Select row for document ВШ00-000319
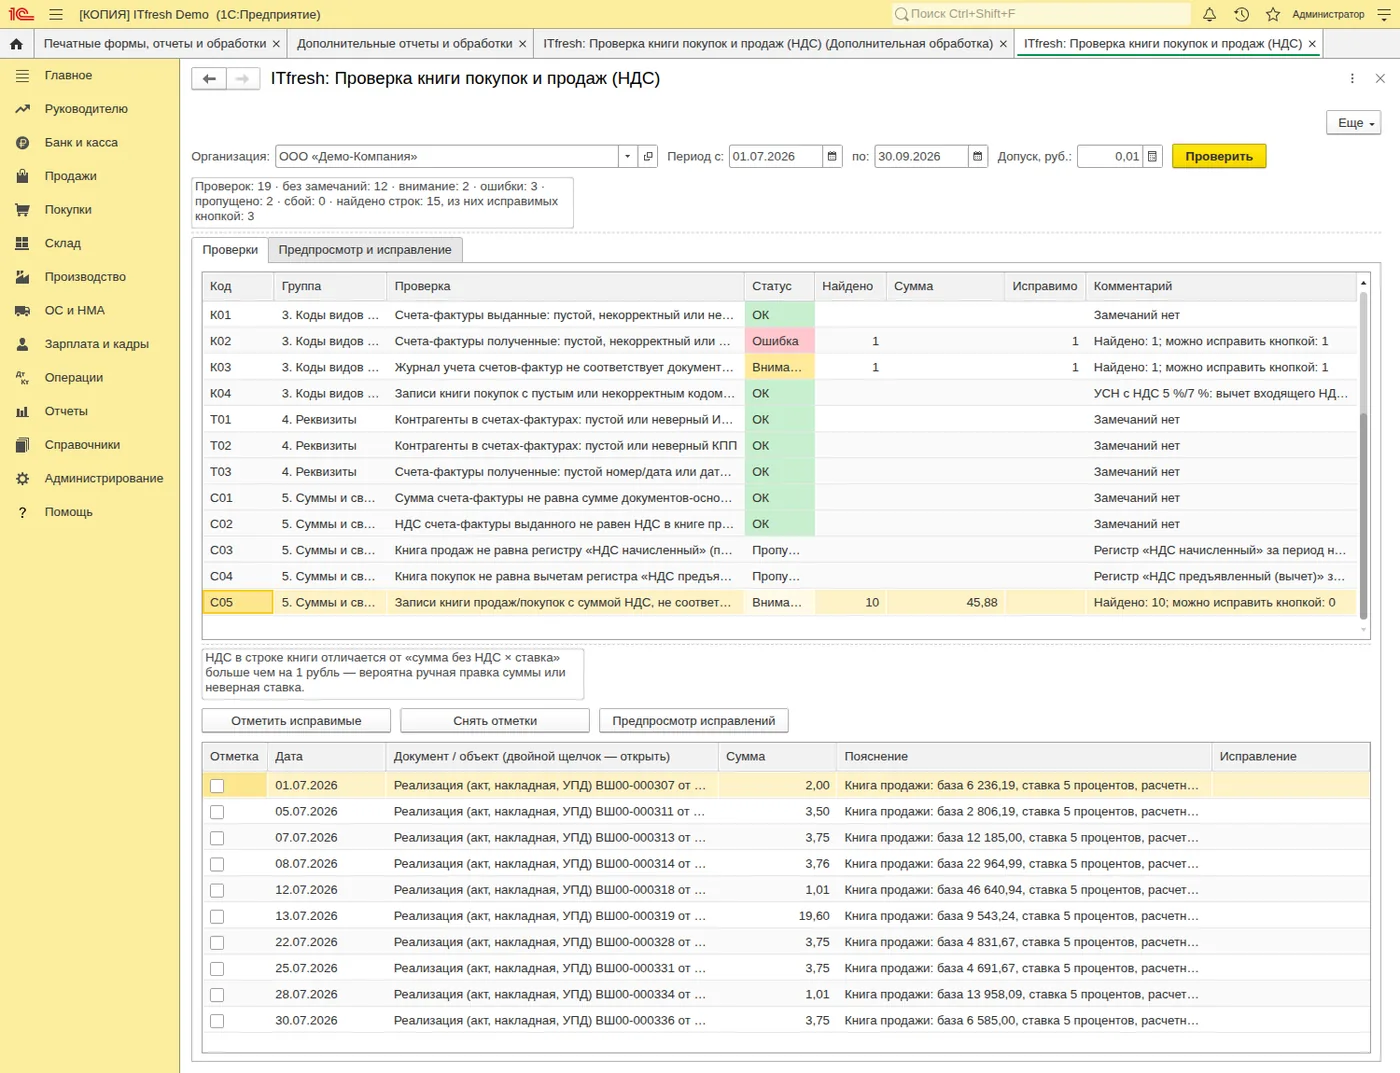The width and height of the screenshot is (1400, 1073). (x=786, y=916)
